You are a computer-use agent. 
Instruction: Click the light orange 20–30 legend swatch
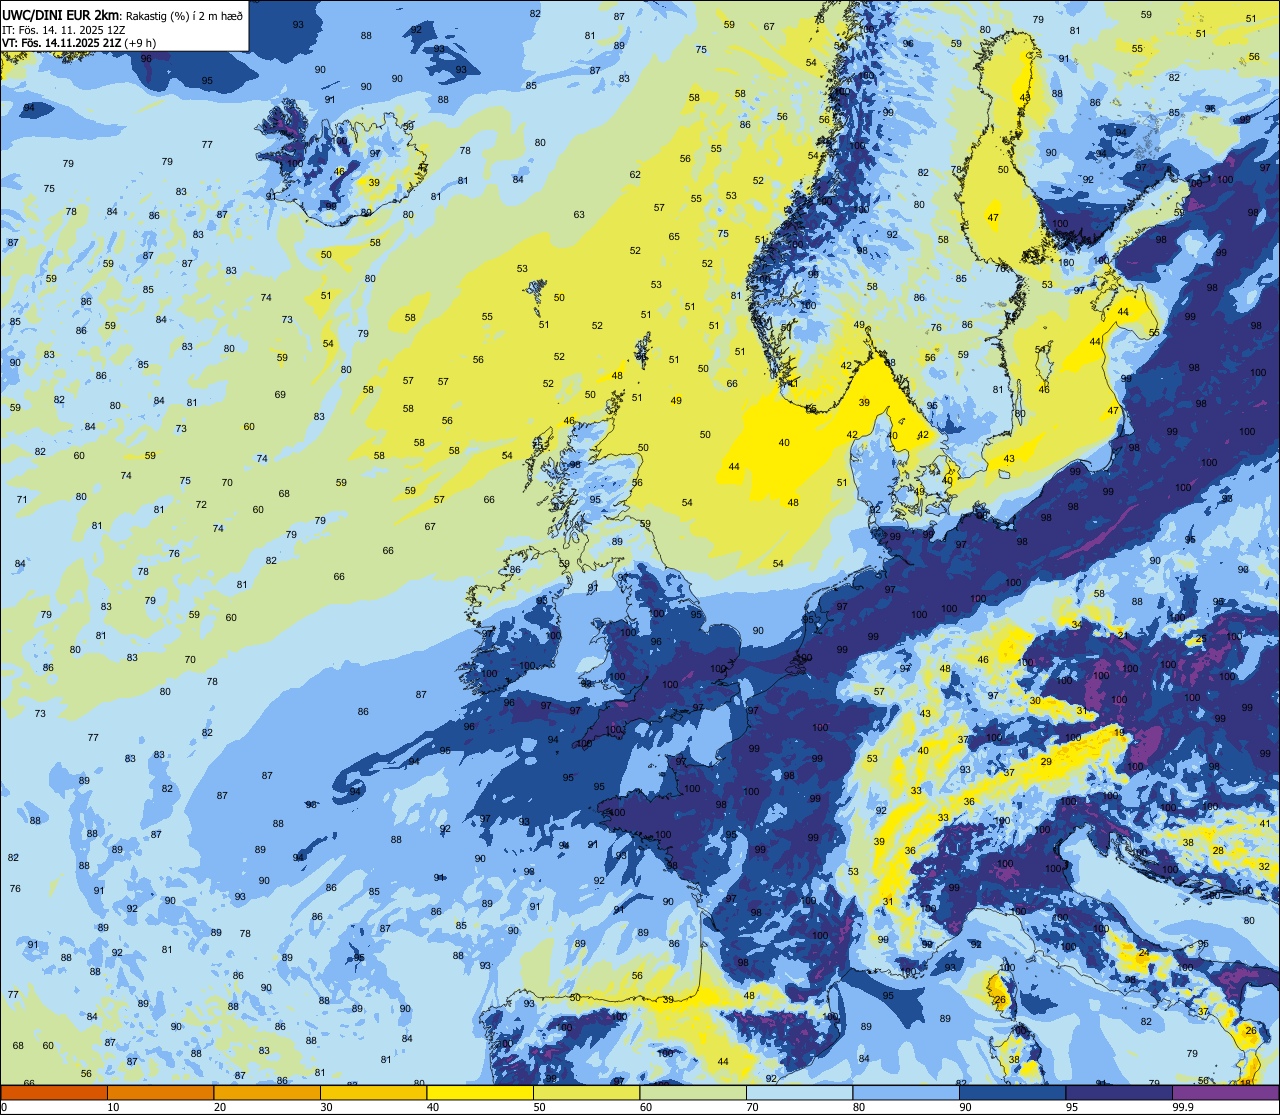267,1092
